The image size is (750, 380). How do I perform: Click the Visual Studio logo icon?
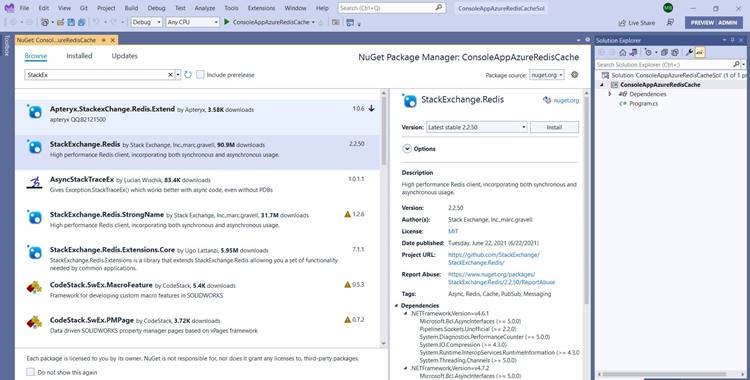pos(9,8)
